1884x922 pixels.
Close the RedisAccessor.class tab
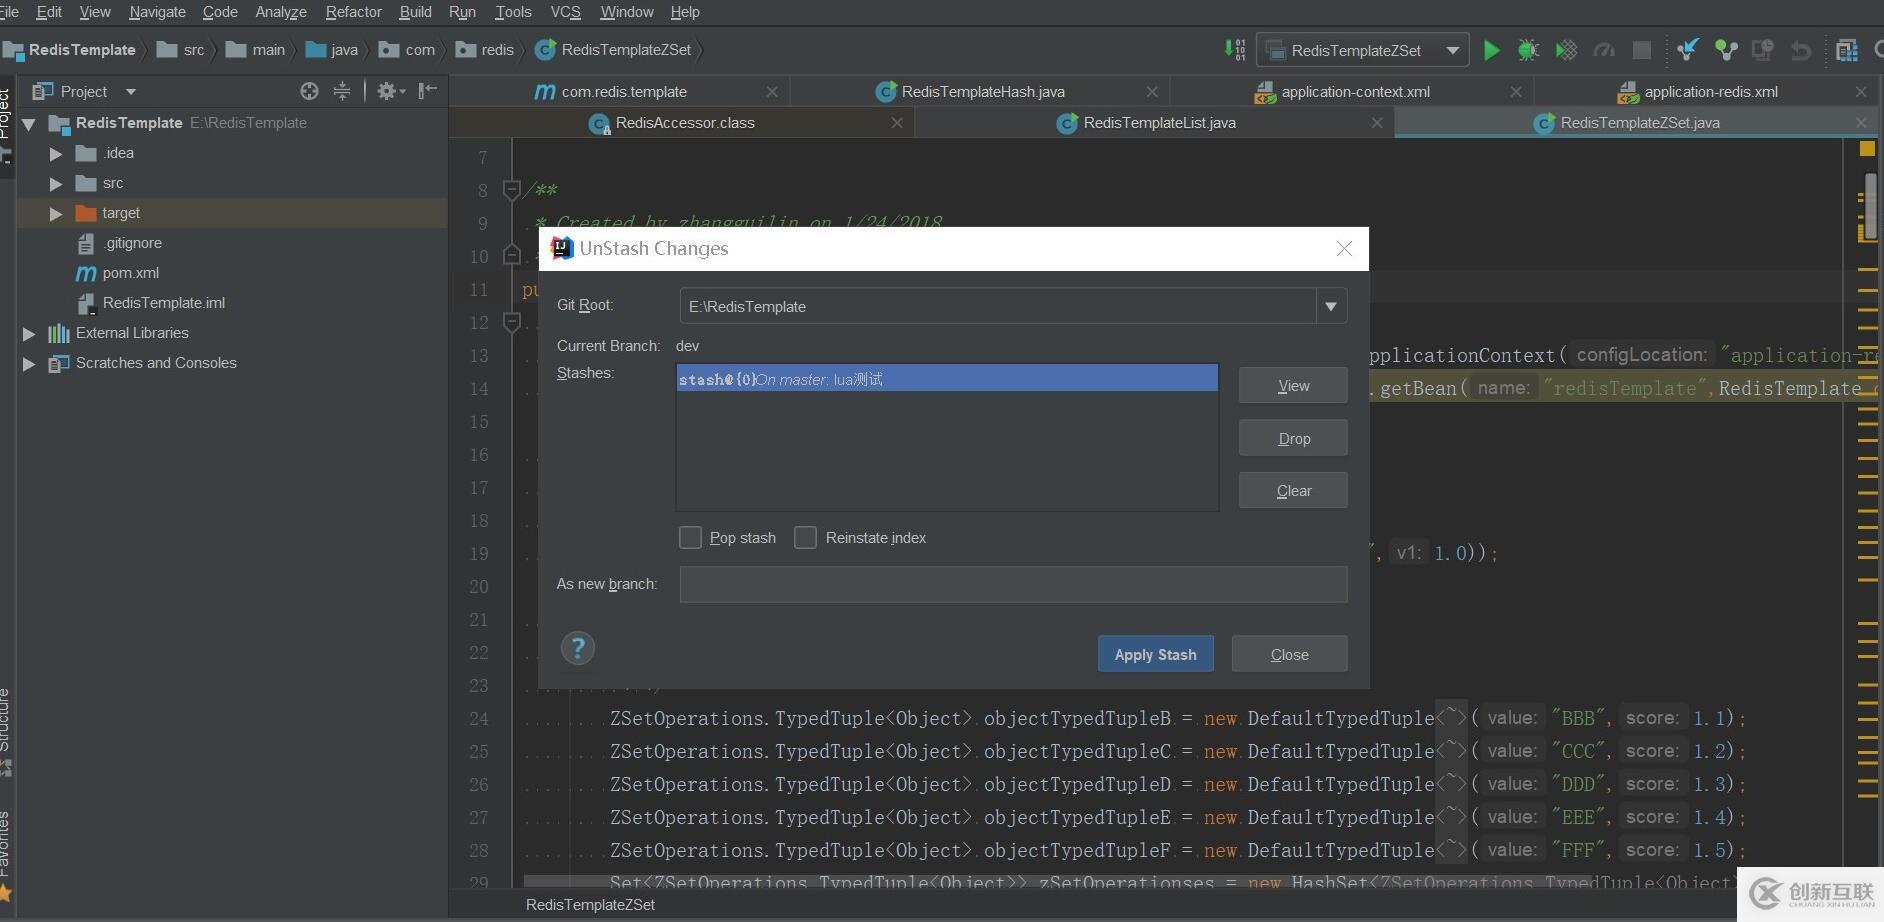click(897, 123)
